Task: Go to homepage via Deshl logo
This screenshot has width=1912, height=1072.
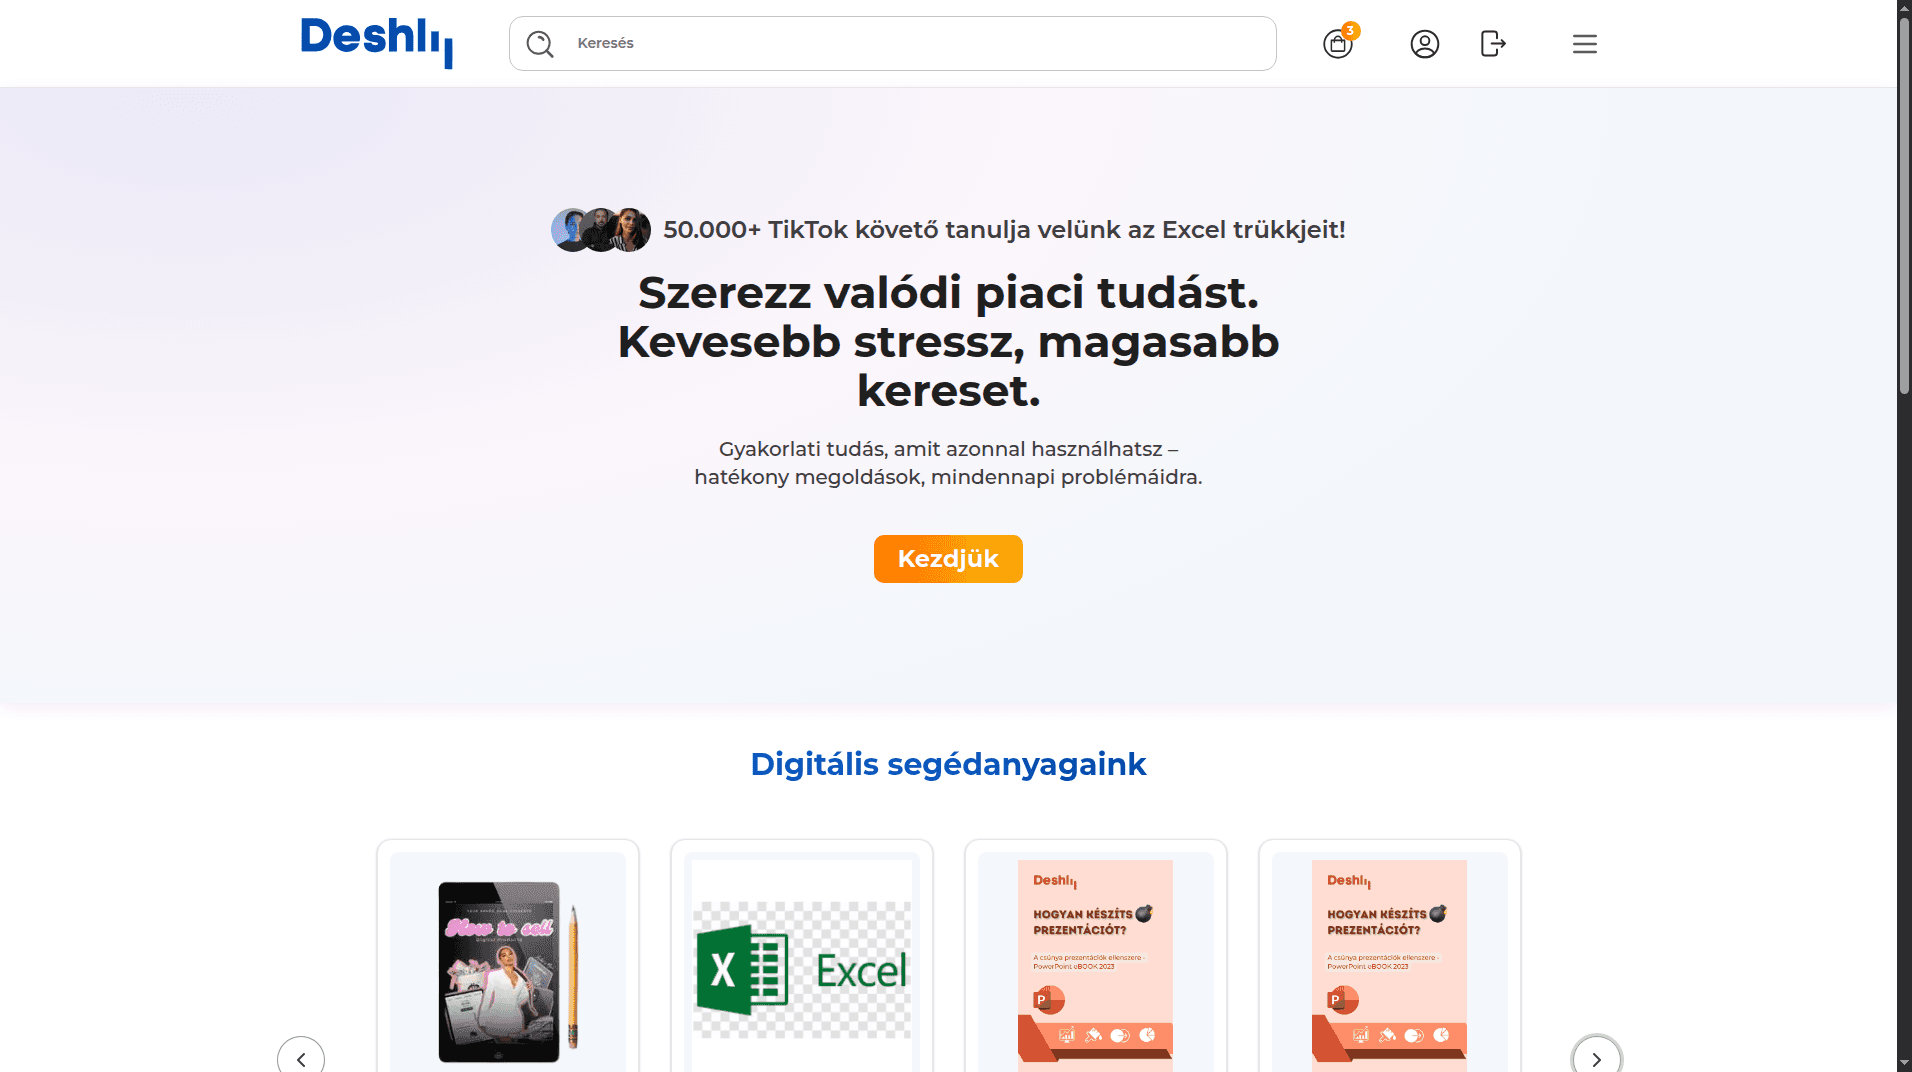Action: coord(377,42)
